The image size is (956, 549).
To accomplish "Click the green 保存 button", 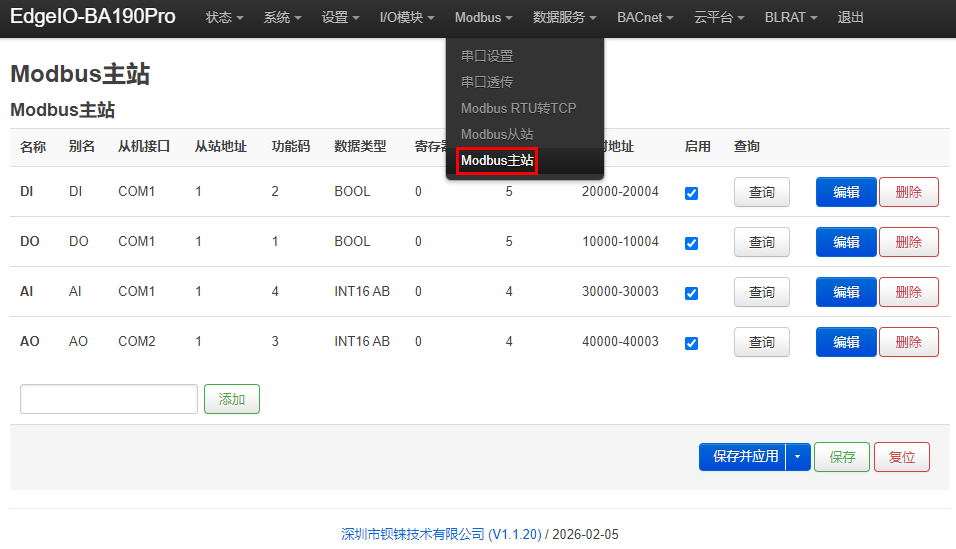I will point(842,457).
